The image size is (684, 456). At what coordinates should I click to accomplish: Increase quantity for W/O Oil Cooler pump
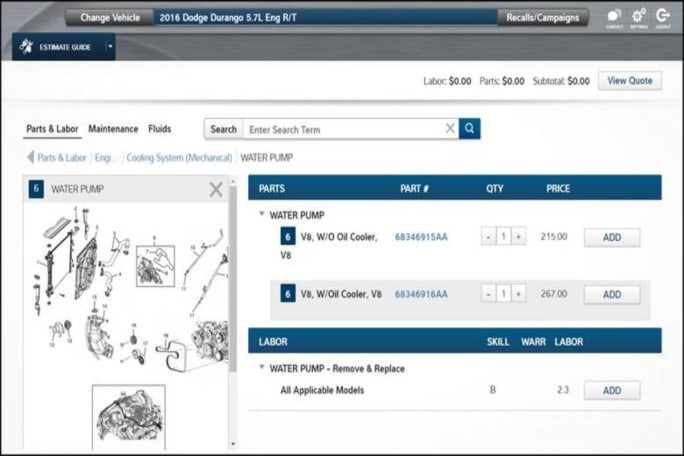click(x=518, y=237)
